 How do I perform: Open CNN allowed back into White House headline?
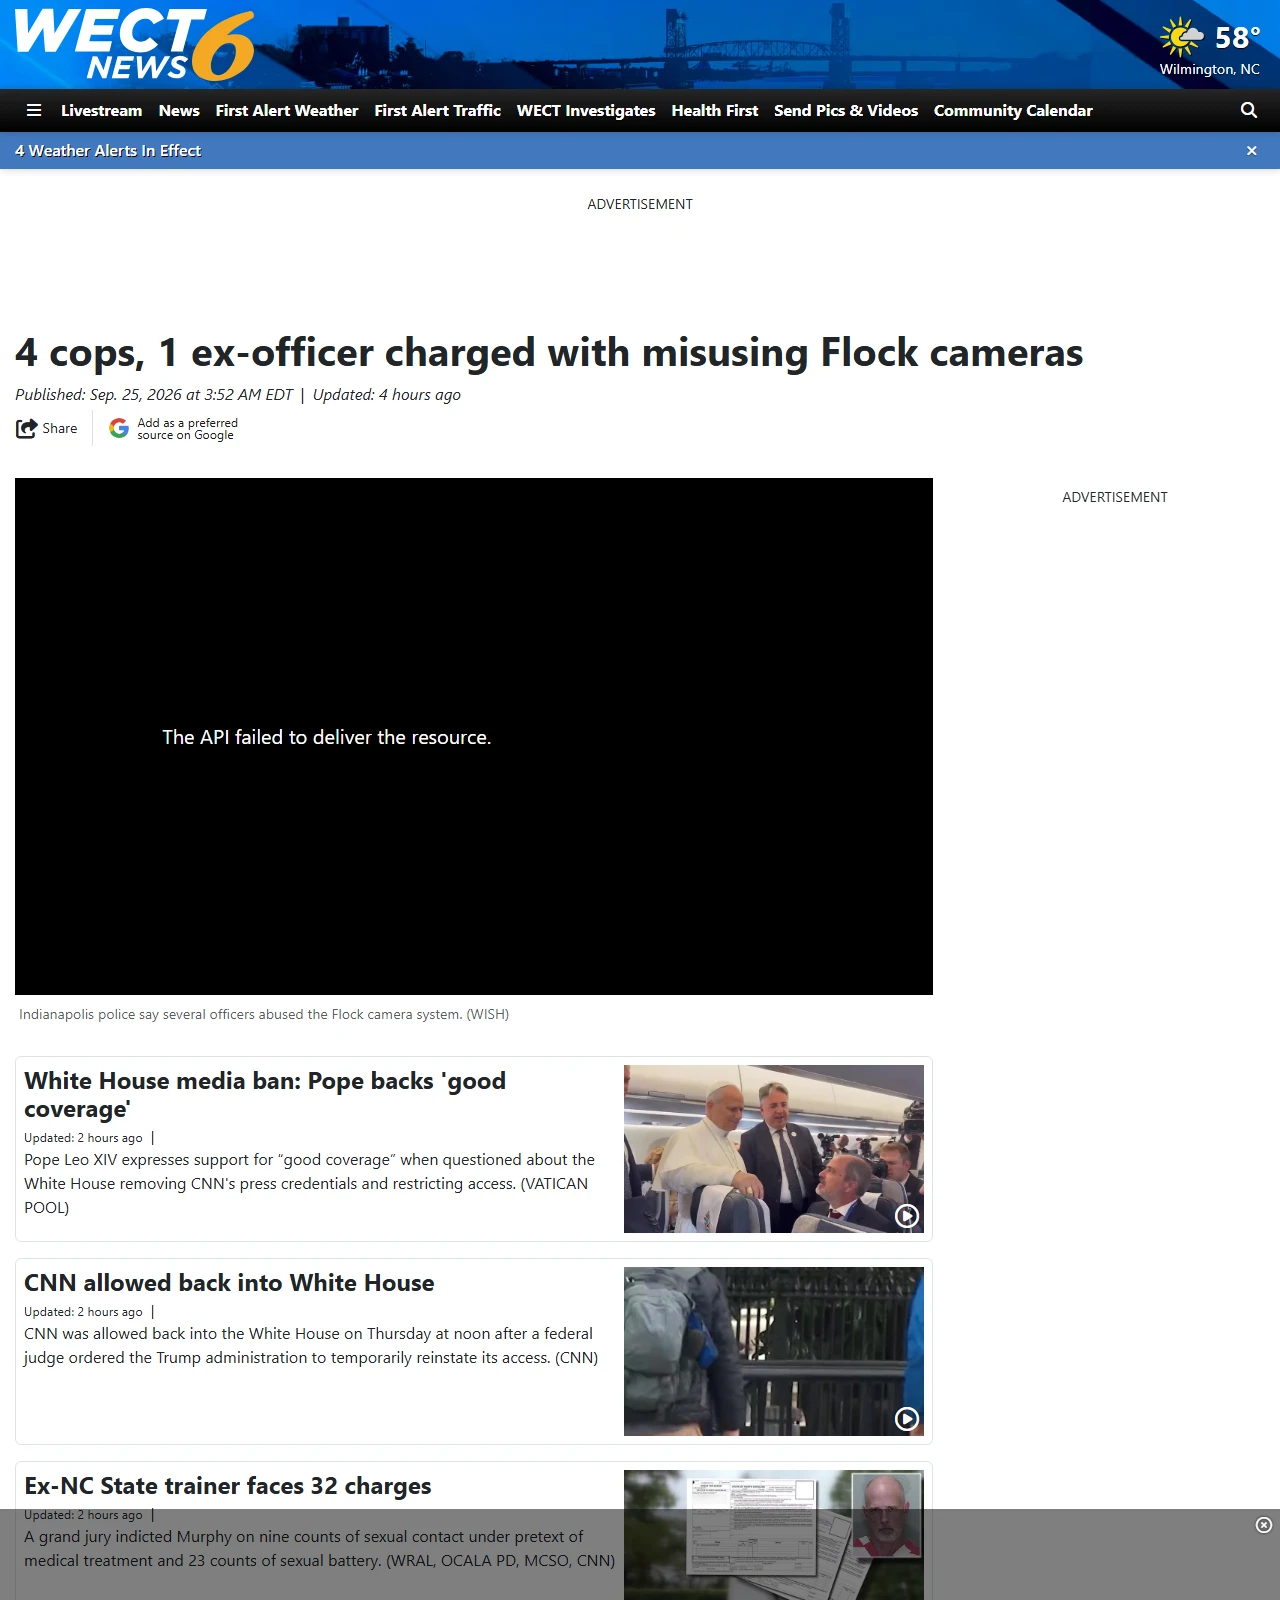click(x=229, y=1283)
